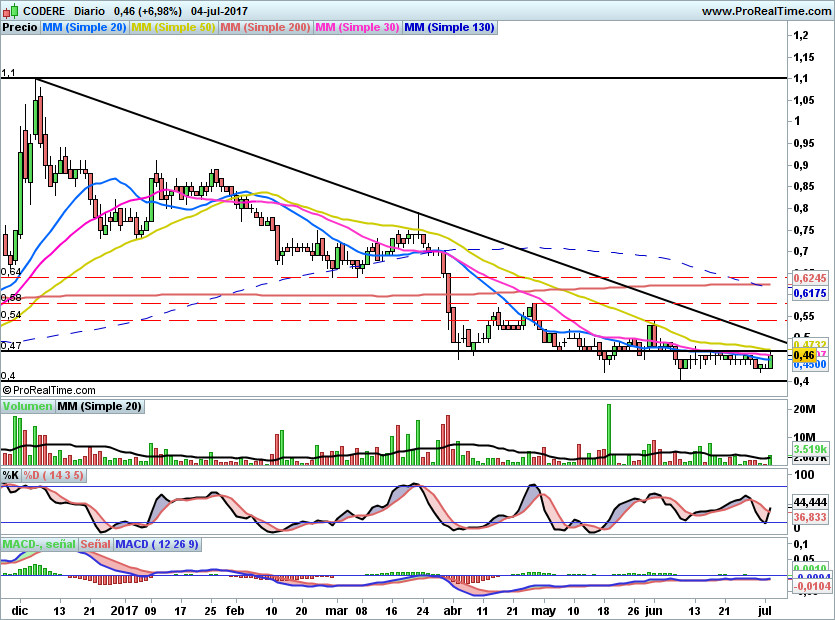Click the 44,444 stochastic value tag
This screenshot has width=835, height=620.
[808, 502]
